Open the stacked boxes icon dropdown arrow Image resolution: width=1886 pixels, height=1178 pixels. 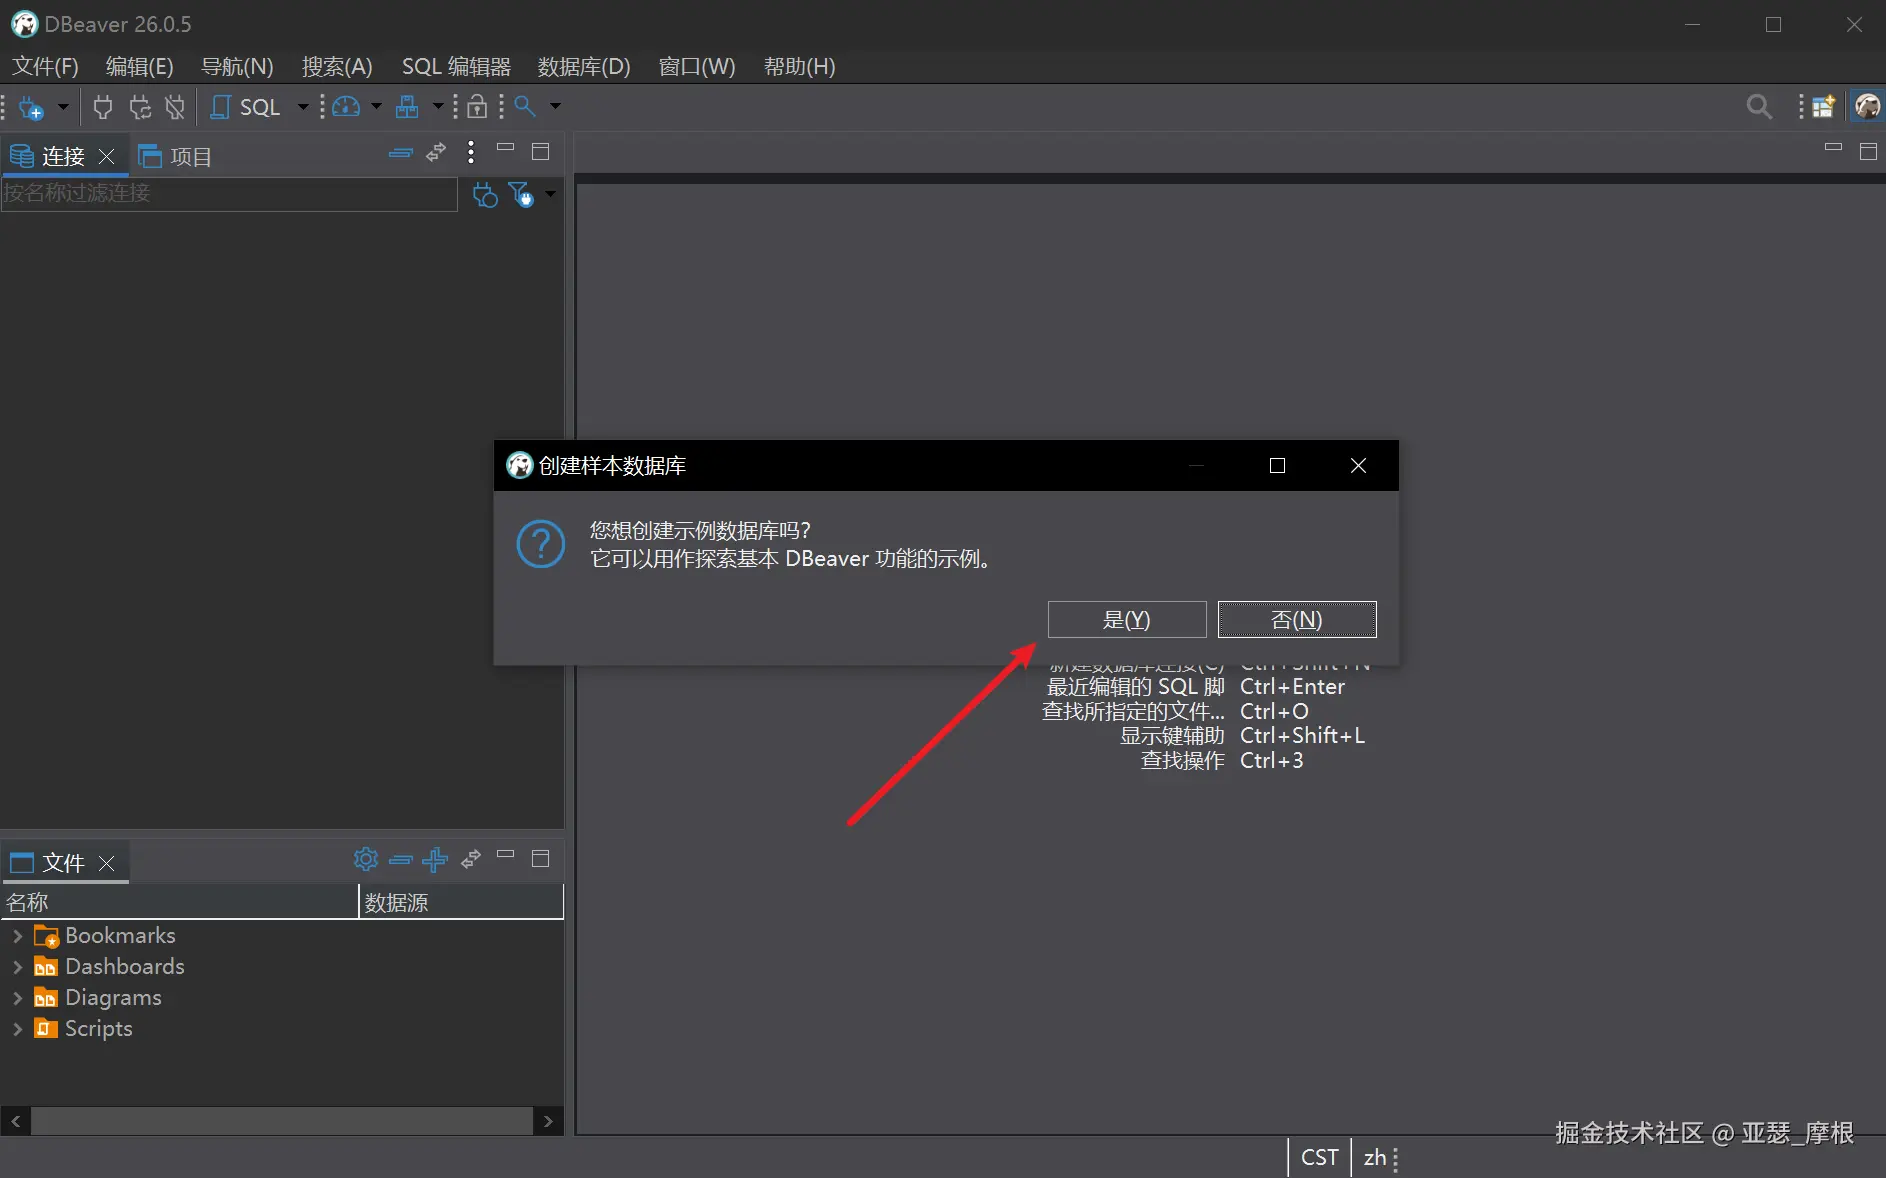[x=438, y=106]
